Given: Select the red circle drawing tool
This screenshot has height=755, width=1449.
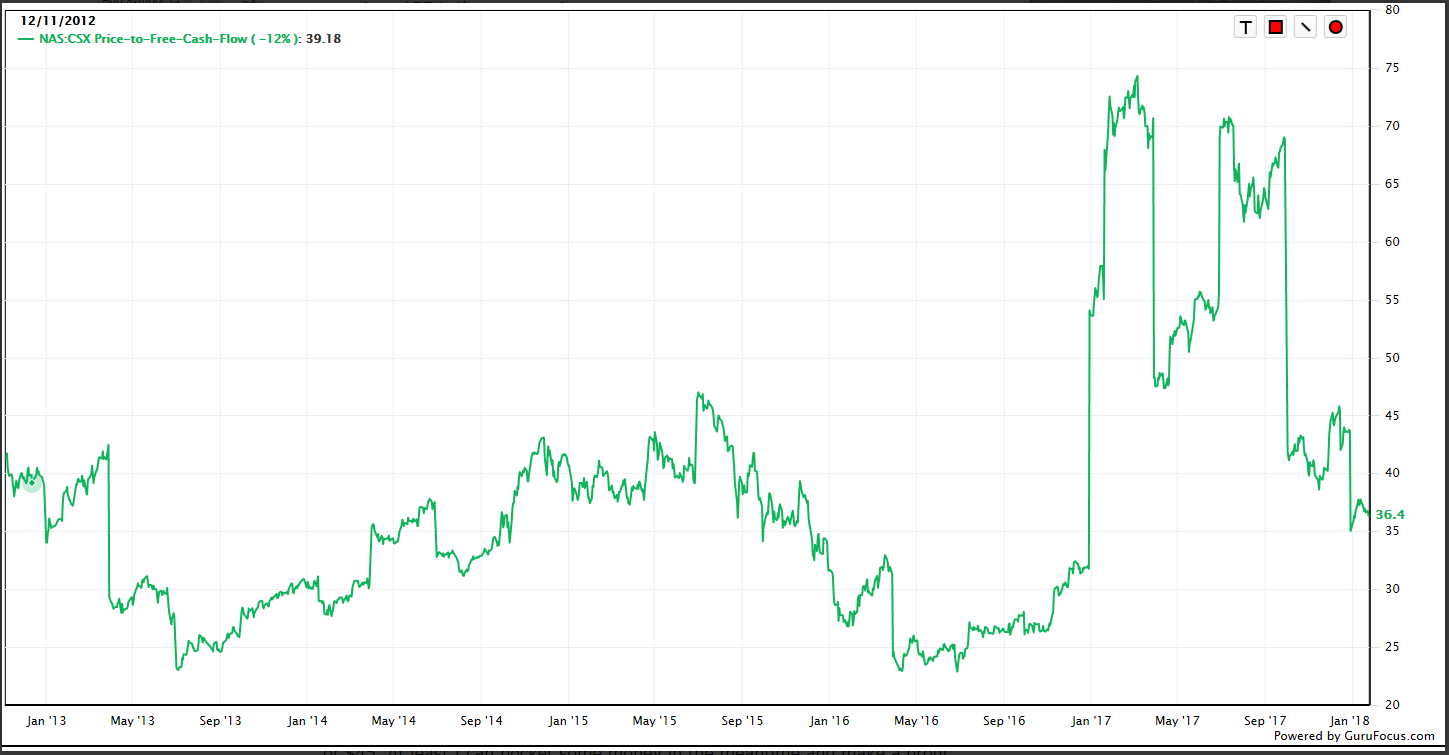Looking at the screenshot, I should tap(1335, 27).
